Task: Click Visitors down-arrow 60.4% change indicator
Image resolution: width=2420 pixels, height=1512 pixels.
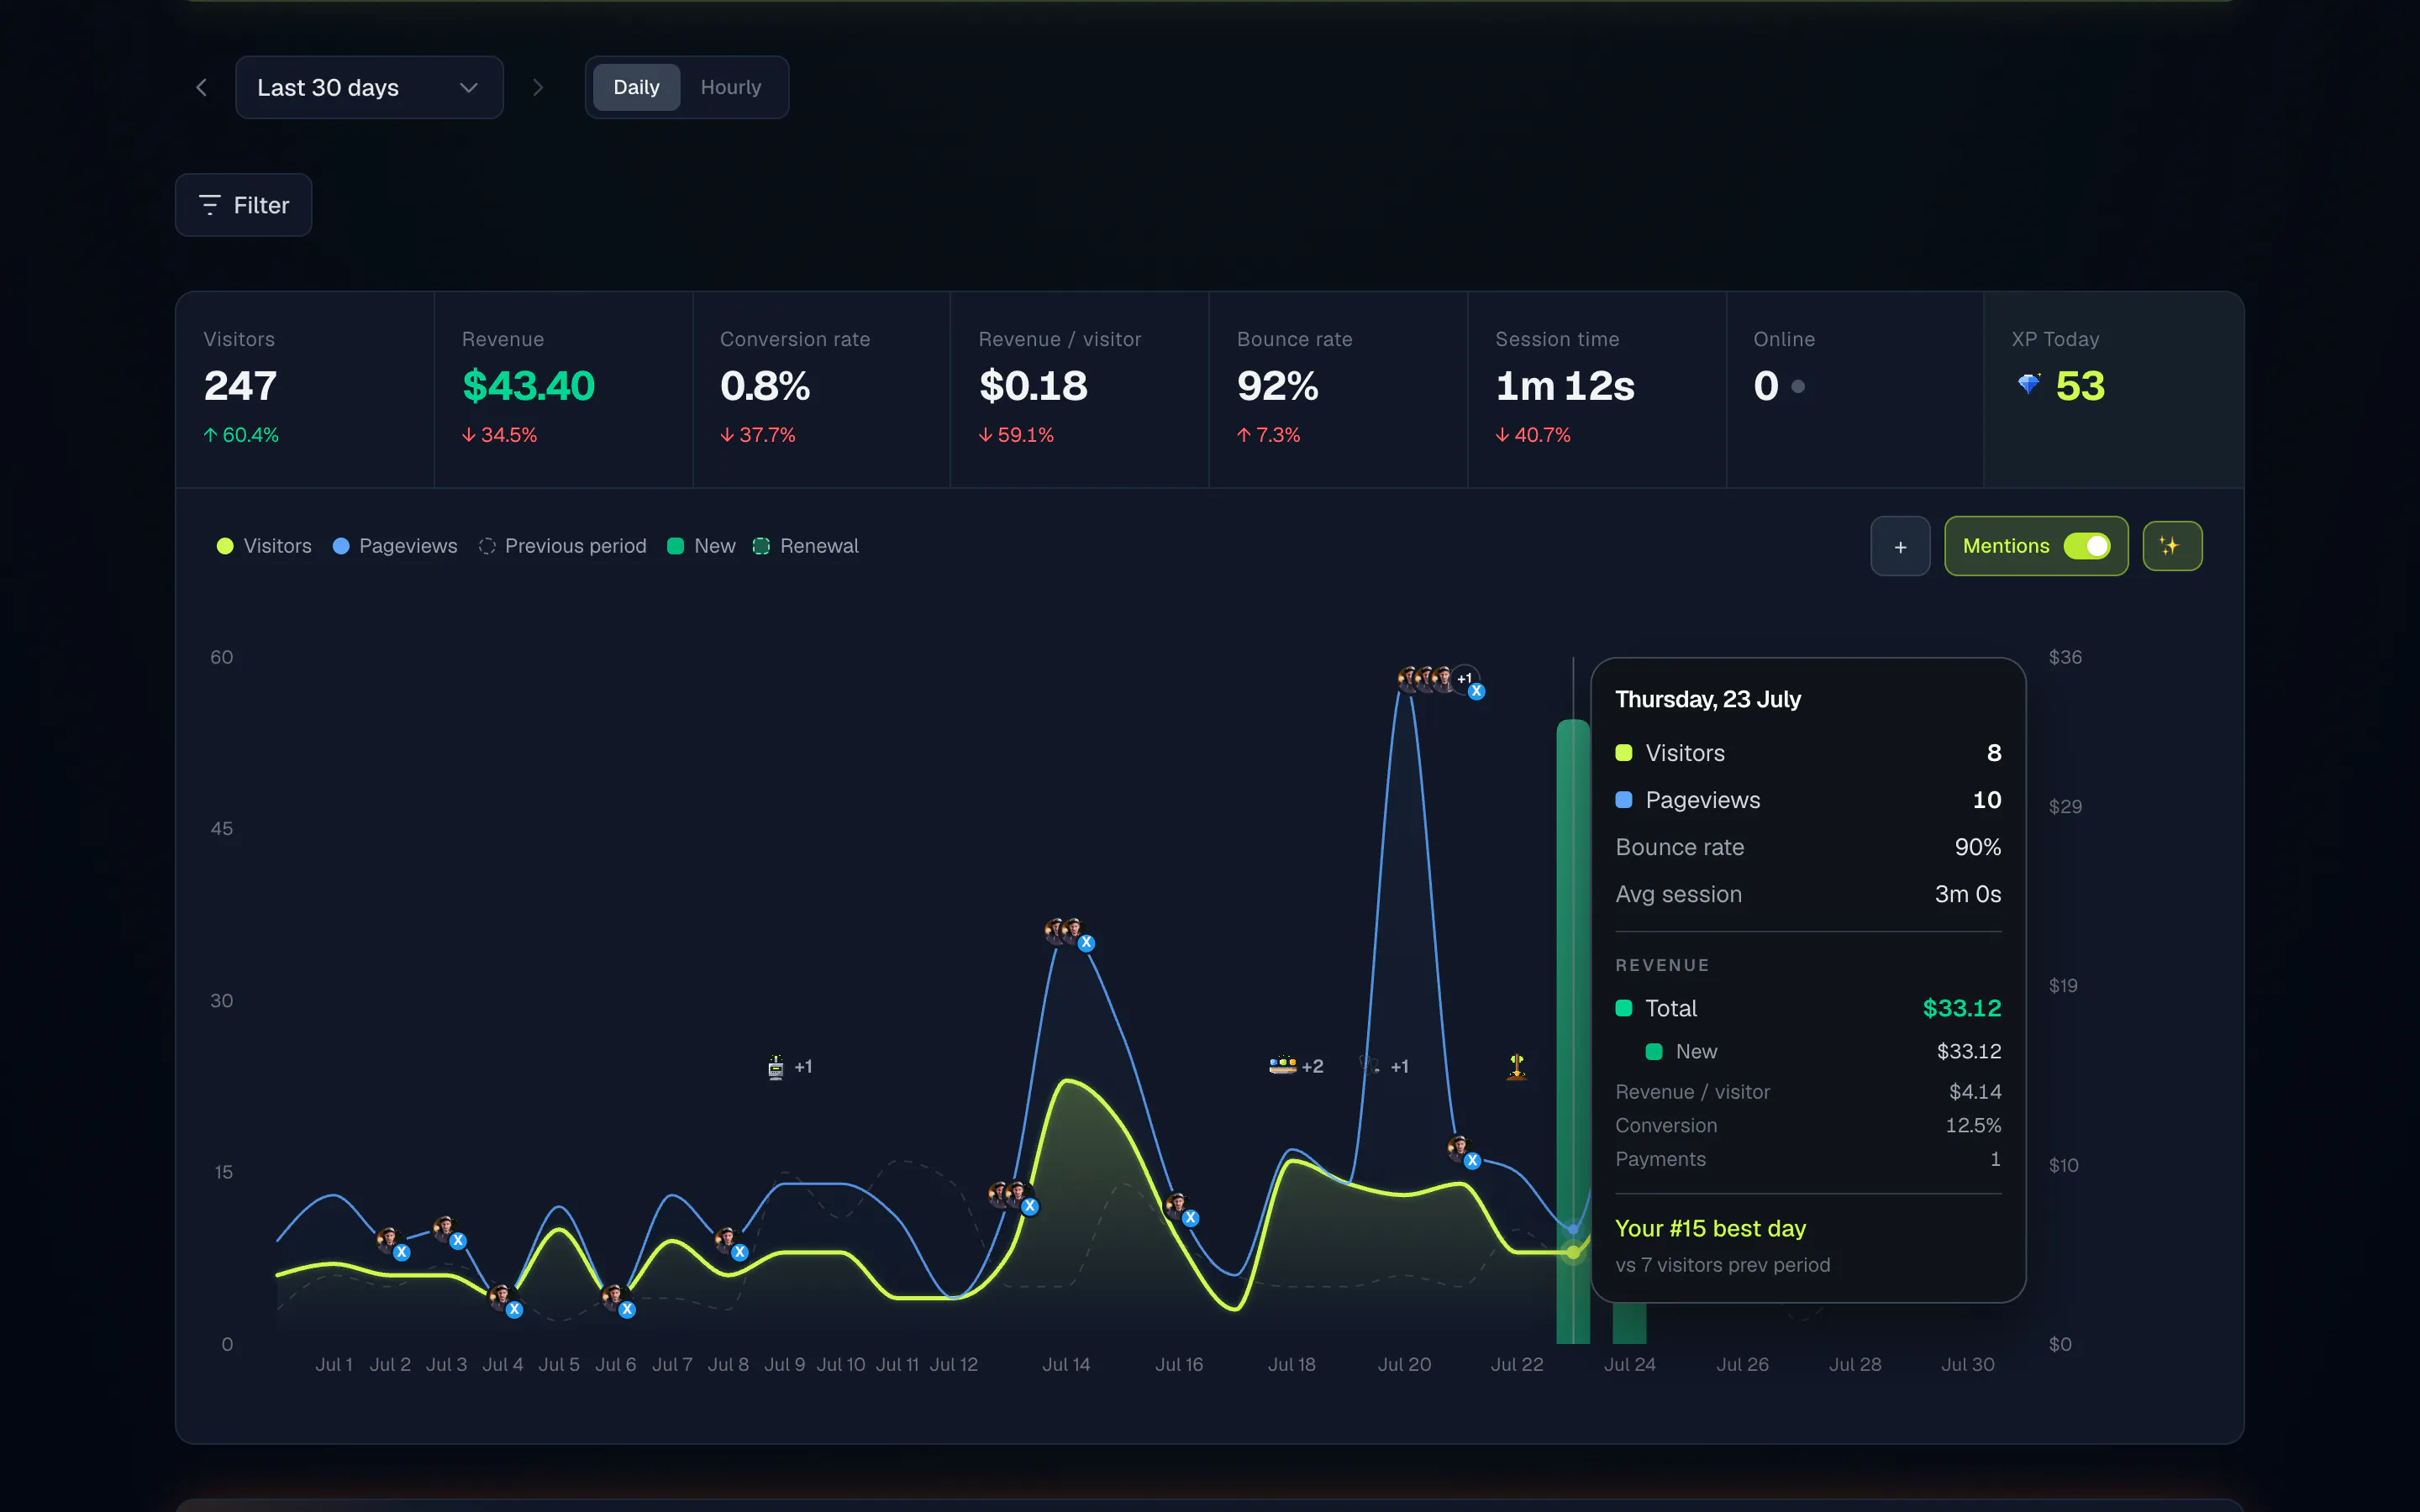Action: click(x=241, y=435)
